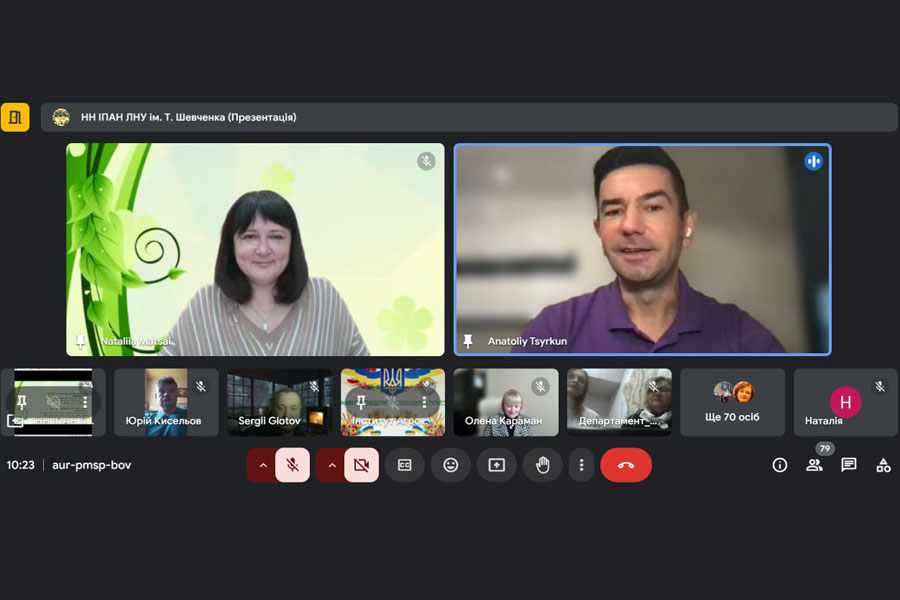Click the presentation banner title

tap(188, 117)
